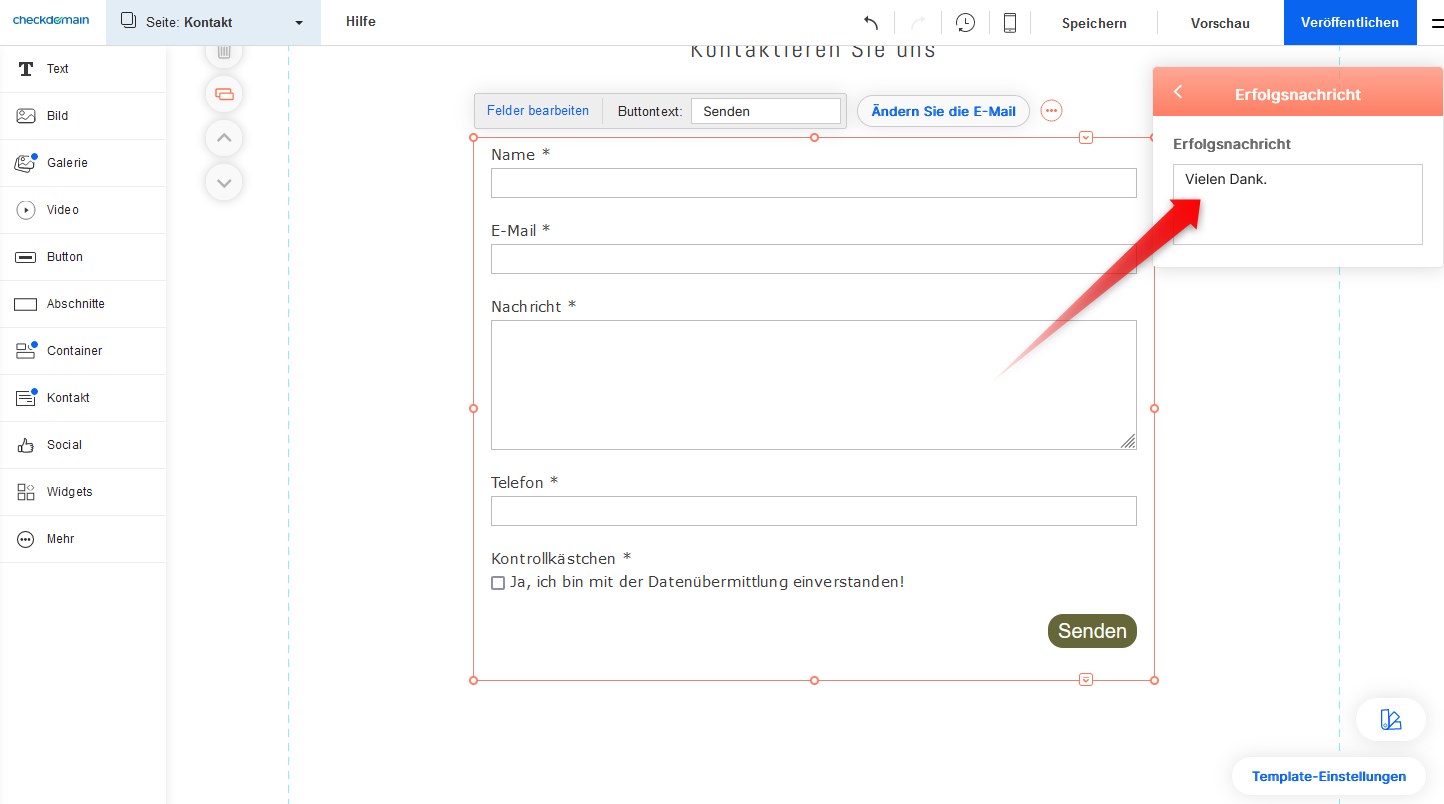This screenshot has height=804, width=1444.
Task: Click Ändern Sie die E-Mail button
Action: 943,111
